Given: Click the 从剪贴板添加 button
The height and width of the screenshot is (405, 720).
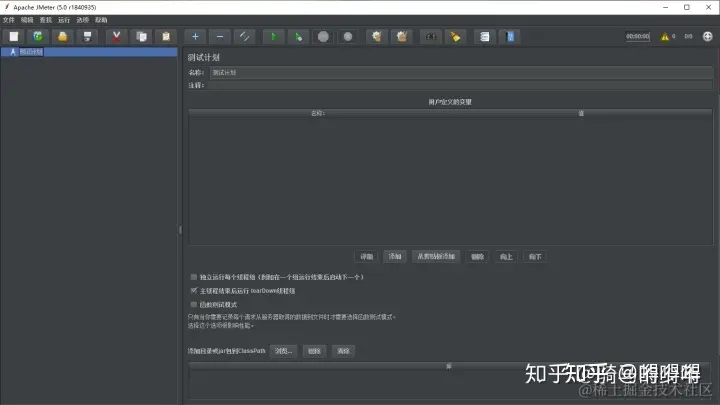Looking at the screenshot, I should click(436, 257).
